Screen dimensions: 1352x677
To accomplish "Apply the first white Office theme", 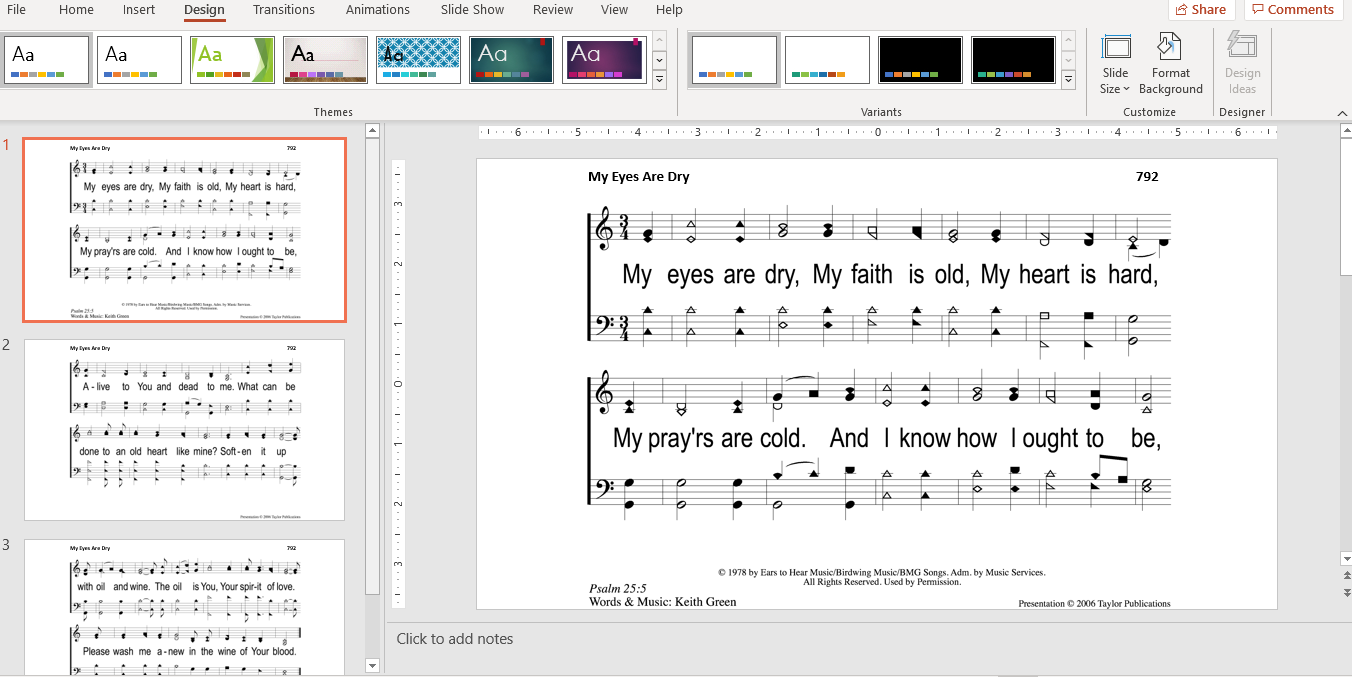I will pos(47,60).
